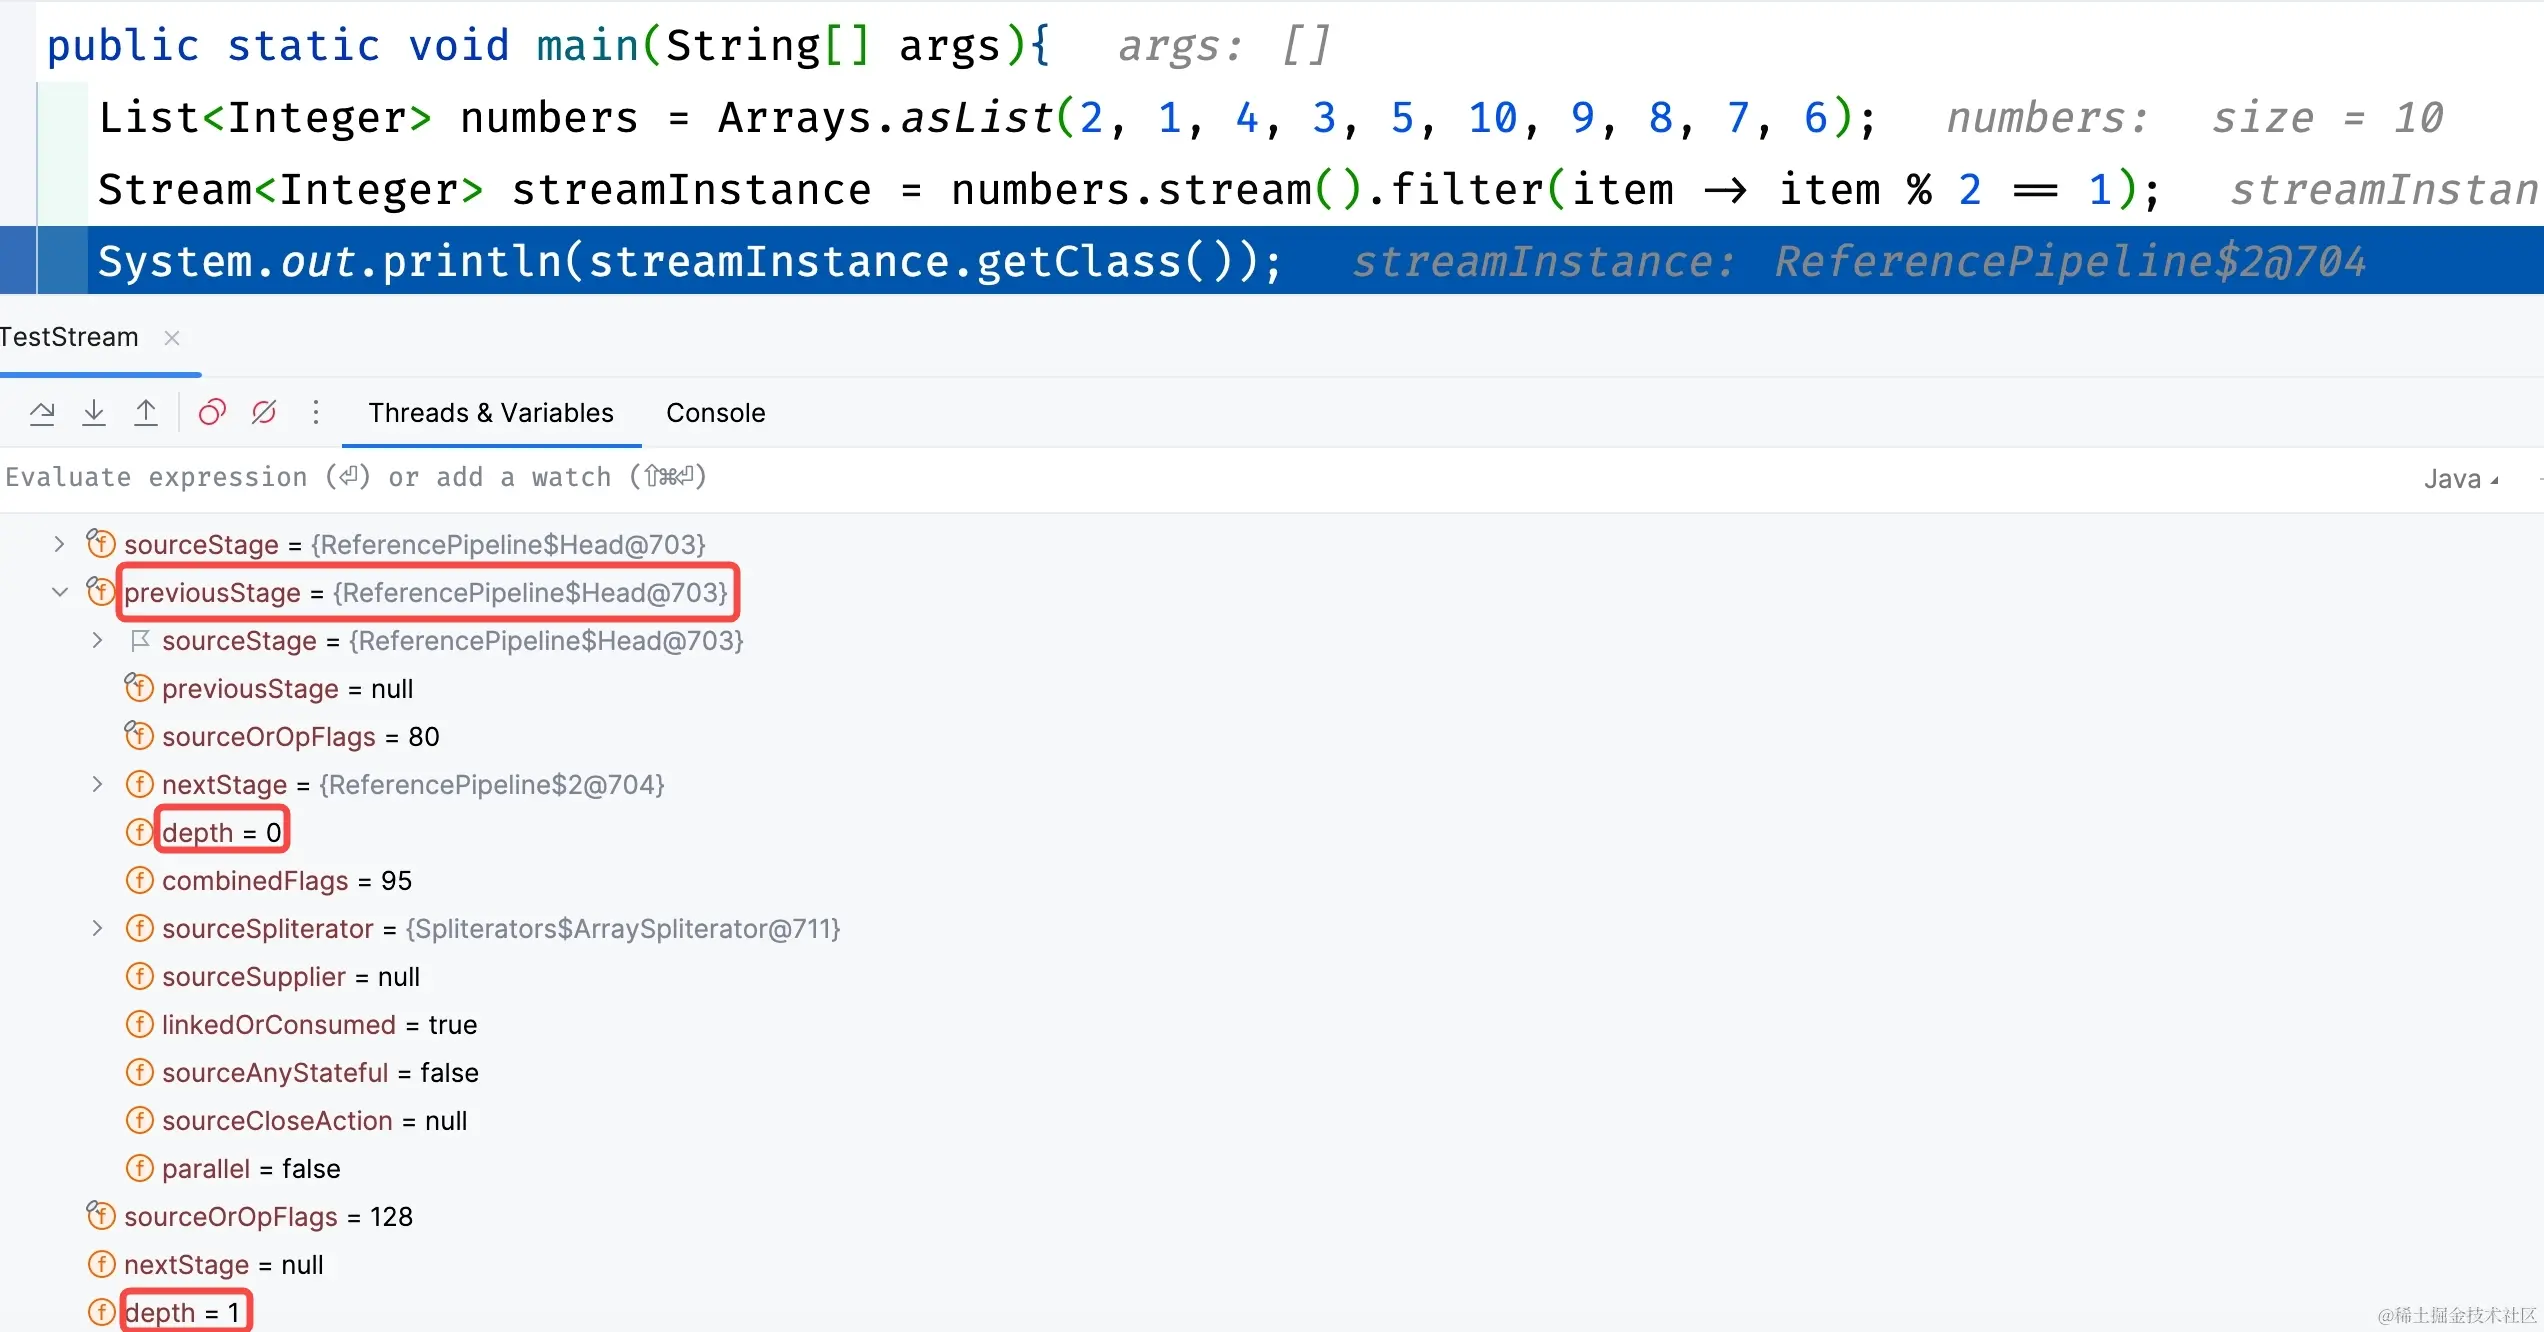Click the flag icon next to nested sourceStage
The width and height of the screenshot is (2544, 1332).
click(x=140, y=640)
